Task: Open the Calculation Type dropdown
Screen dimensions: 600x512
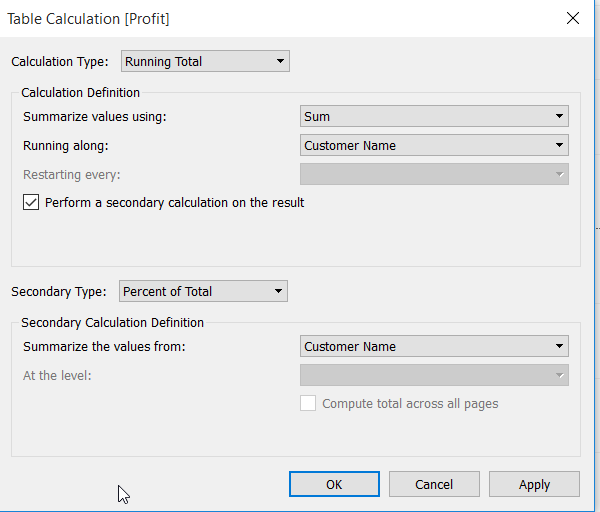Action: tap(205, 61)
